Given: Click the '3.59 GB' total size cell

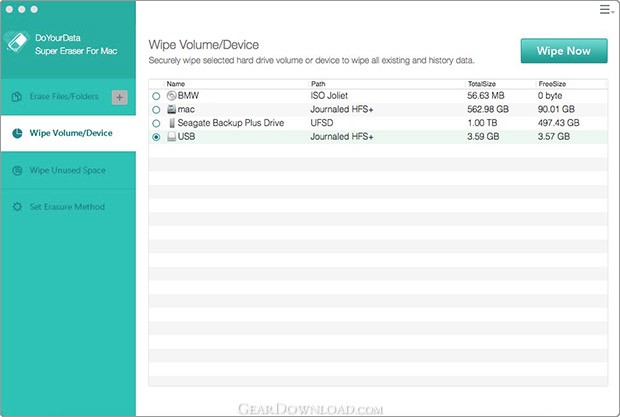Looking at the screenshot, I should point(483,137).
